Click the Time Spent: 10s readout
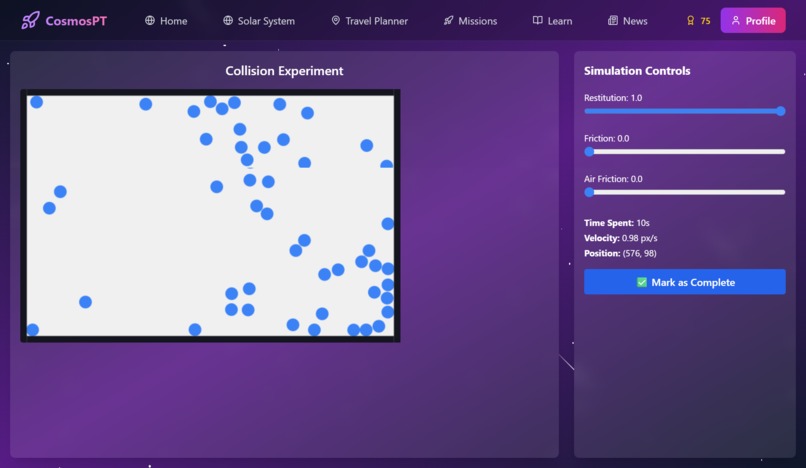This screenshot has width=806, height=468. (617, 223)
